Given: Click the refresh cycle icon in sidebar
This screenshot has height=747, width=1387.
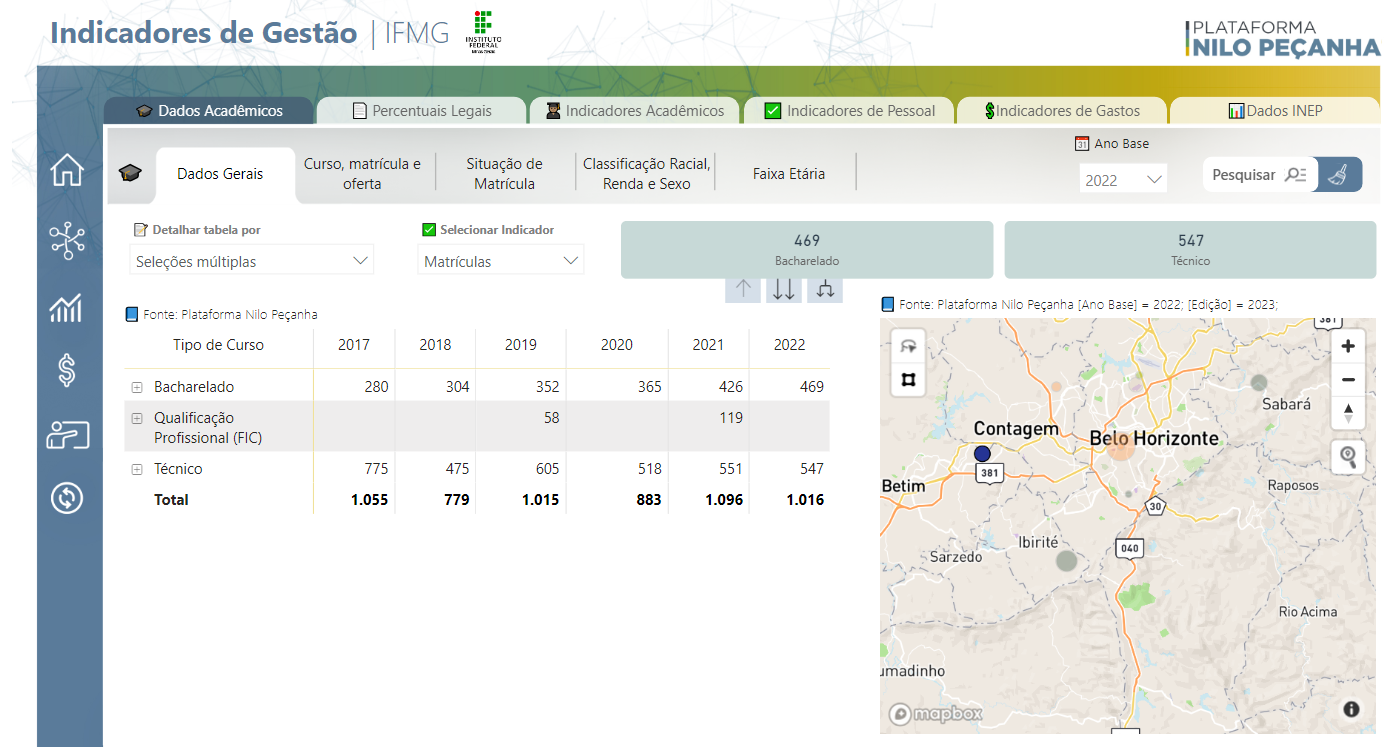Looking at the screenshot, I should tap(66, 497).
